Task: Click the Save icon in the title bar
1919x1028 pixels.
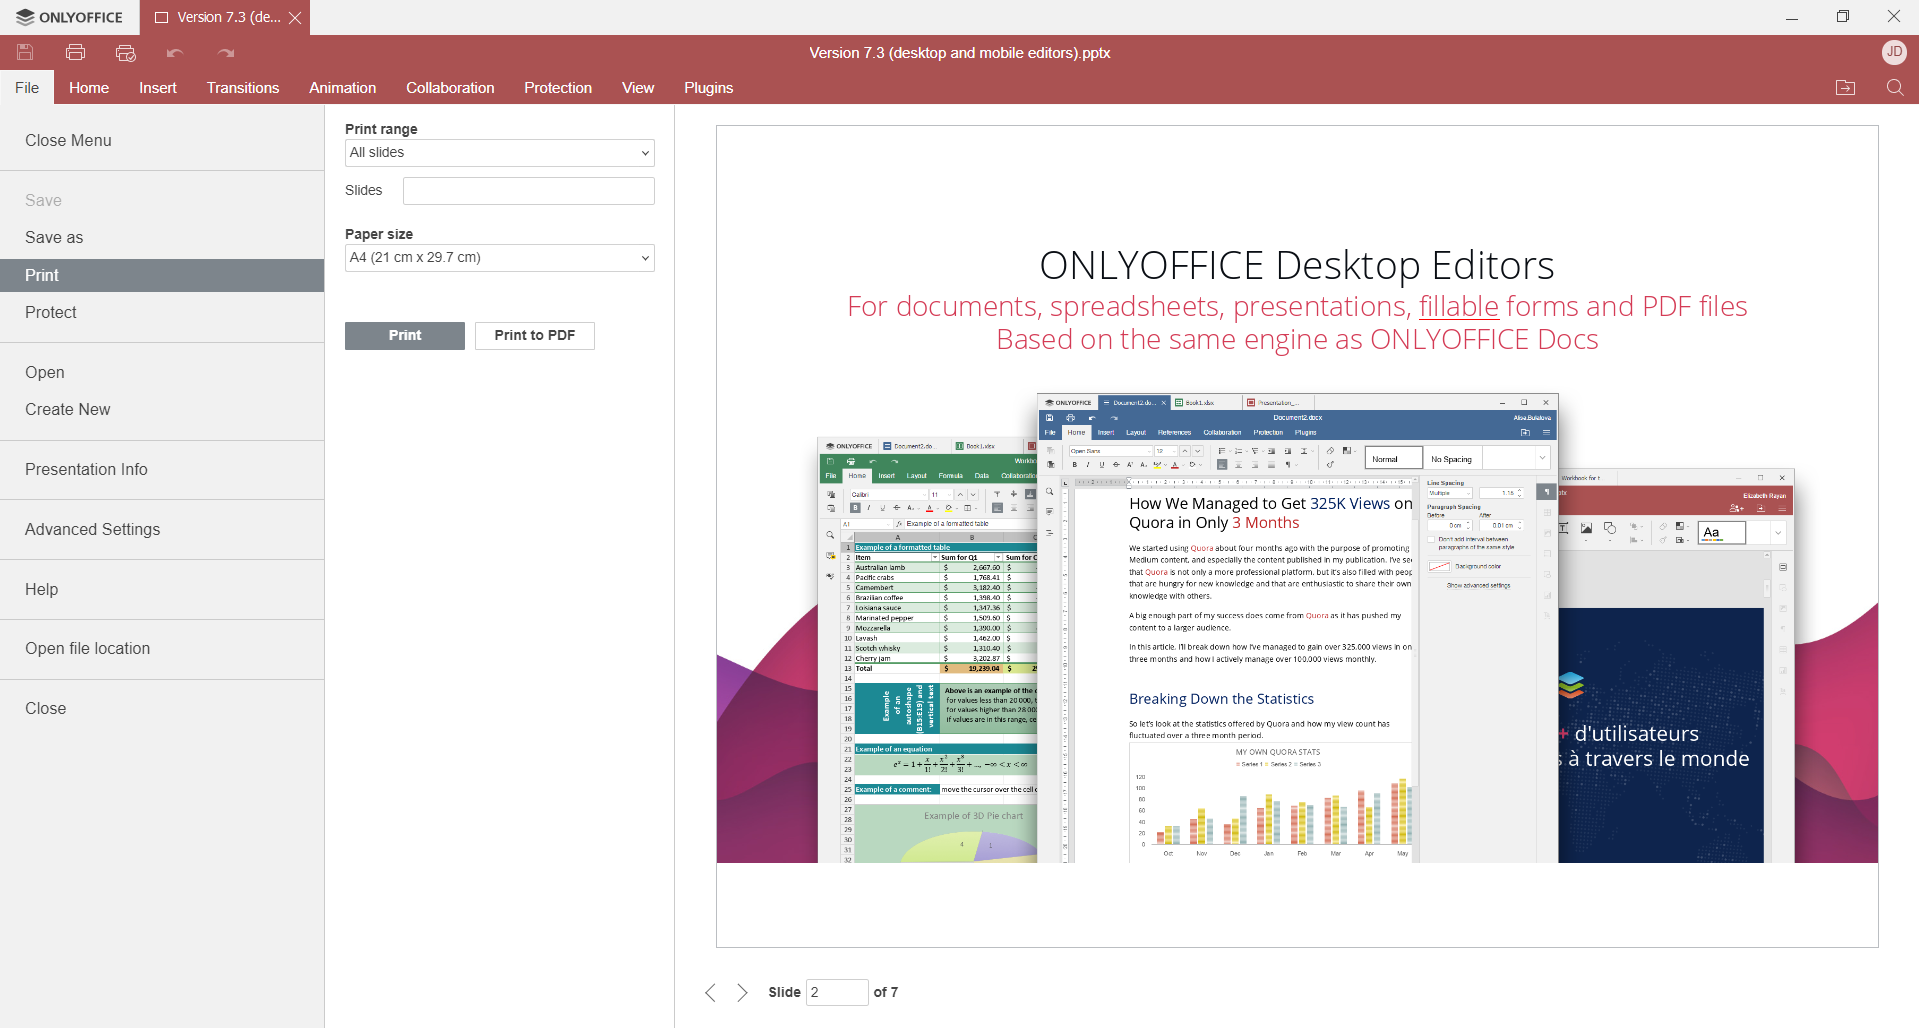Action: 25,53
